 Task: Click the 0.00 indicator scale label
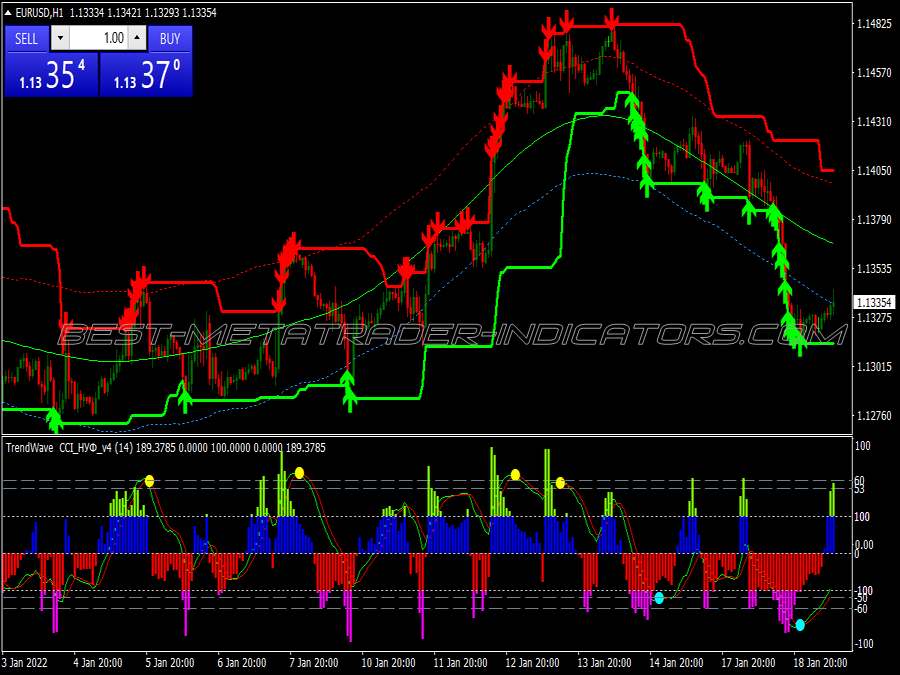click(864, 545)
